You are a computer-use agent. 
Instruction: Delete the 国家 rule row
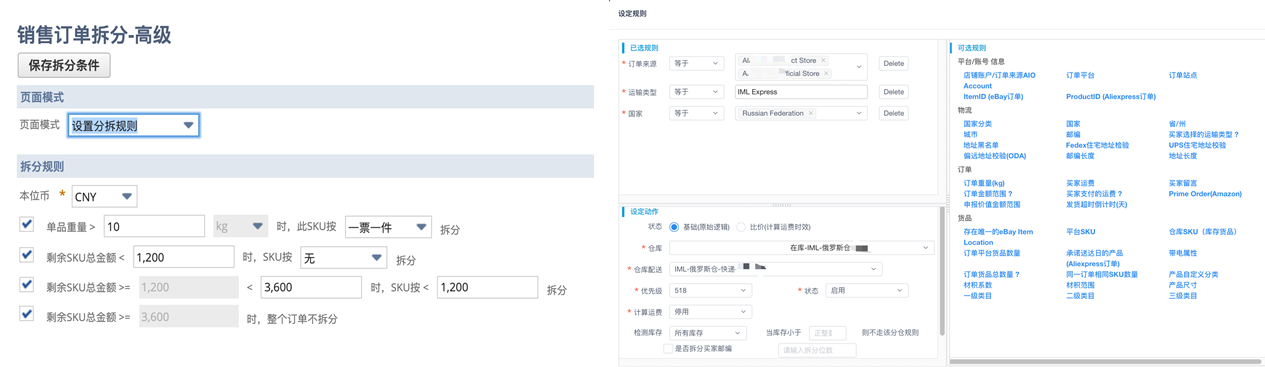point(893,113)
